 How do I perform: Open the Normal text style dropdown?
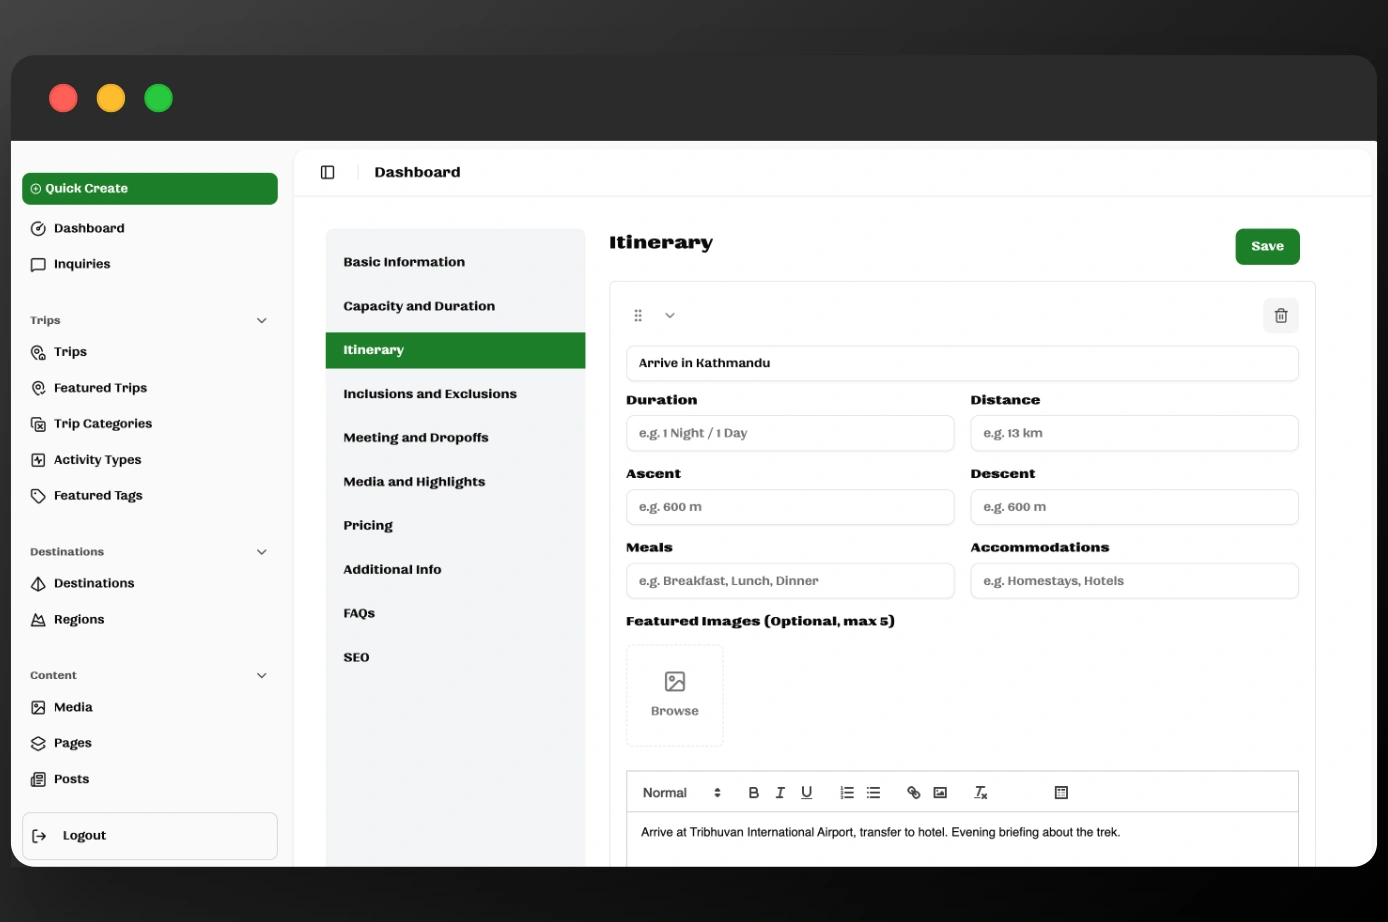(x=682, y=793)
